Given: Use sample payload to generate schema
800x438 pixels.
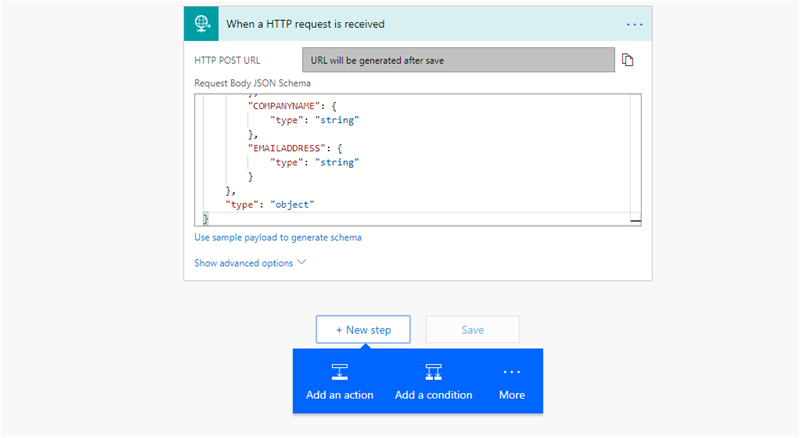Looking at the screenshot, I should [278, 238].
